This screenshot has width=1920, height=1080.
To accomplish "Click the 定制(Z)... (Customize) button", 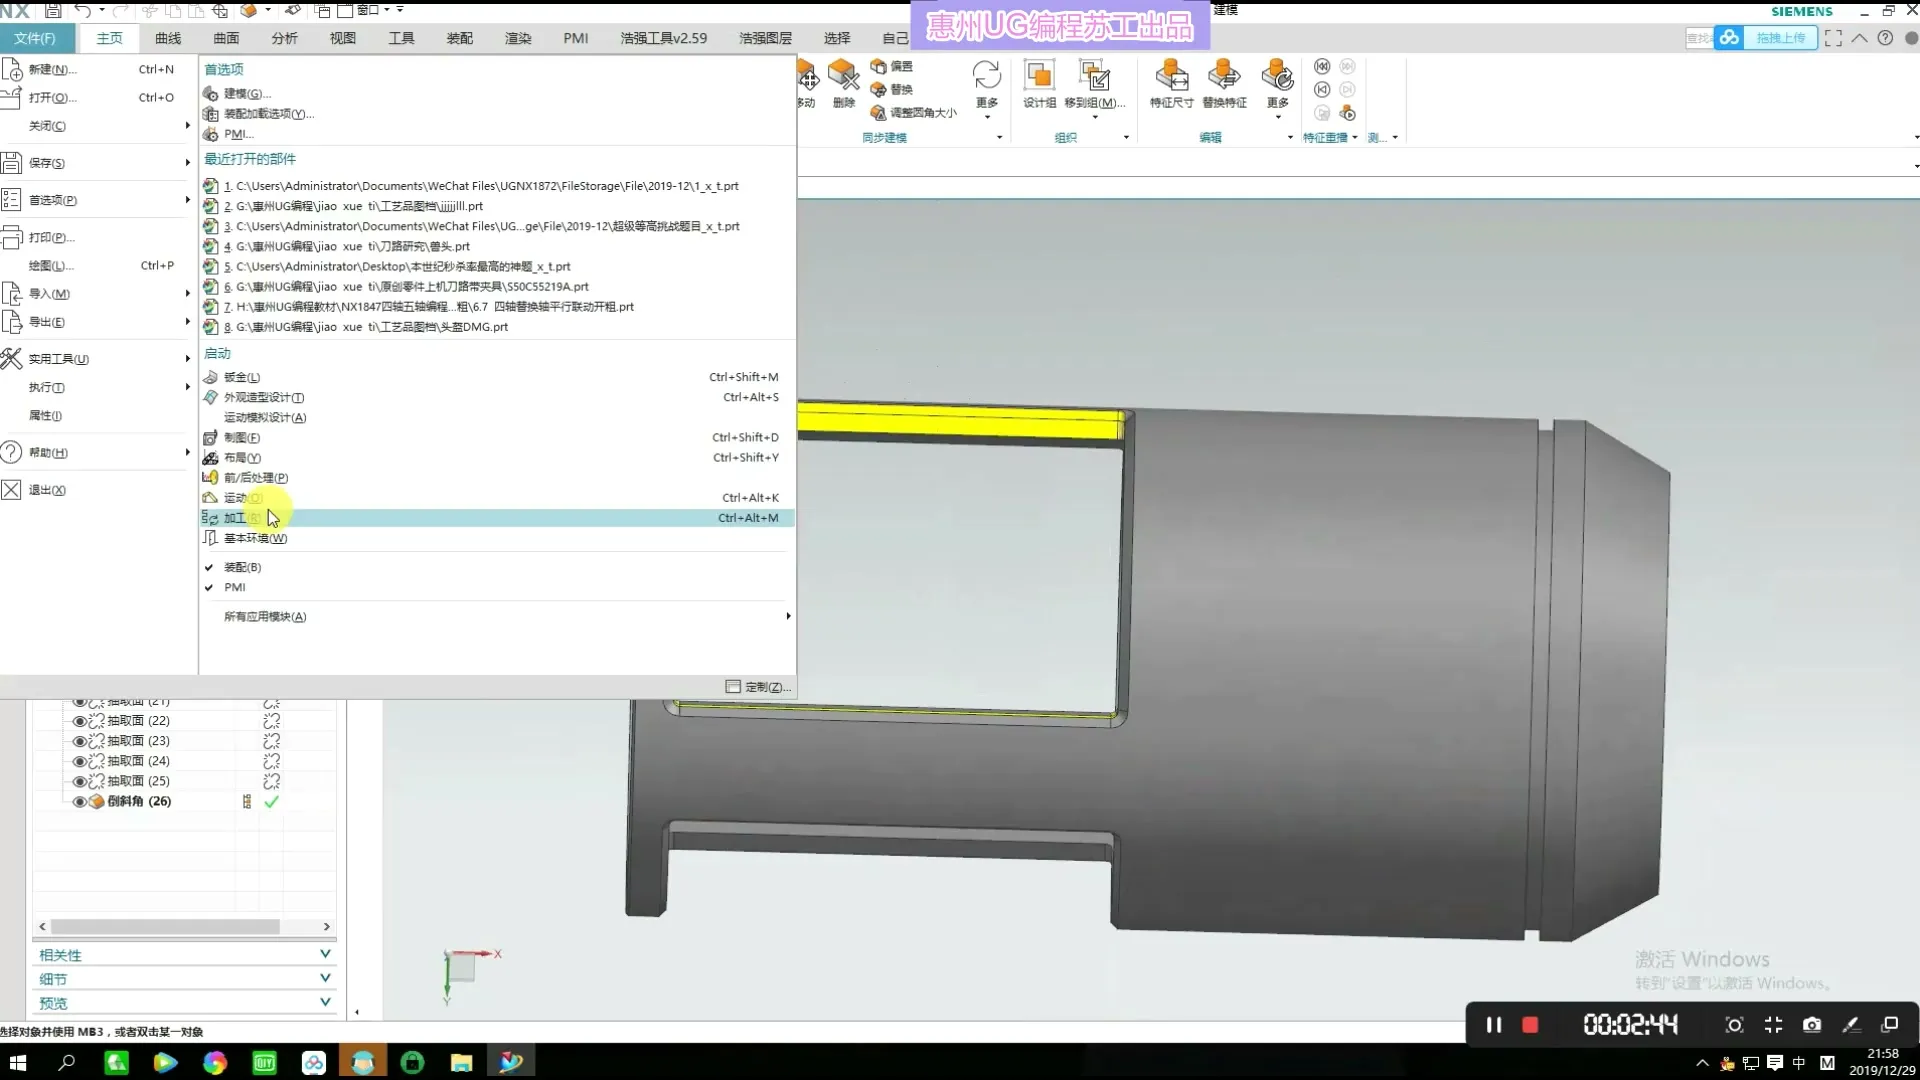I will point(758,687).
